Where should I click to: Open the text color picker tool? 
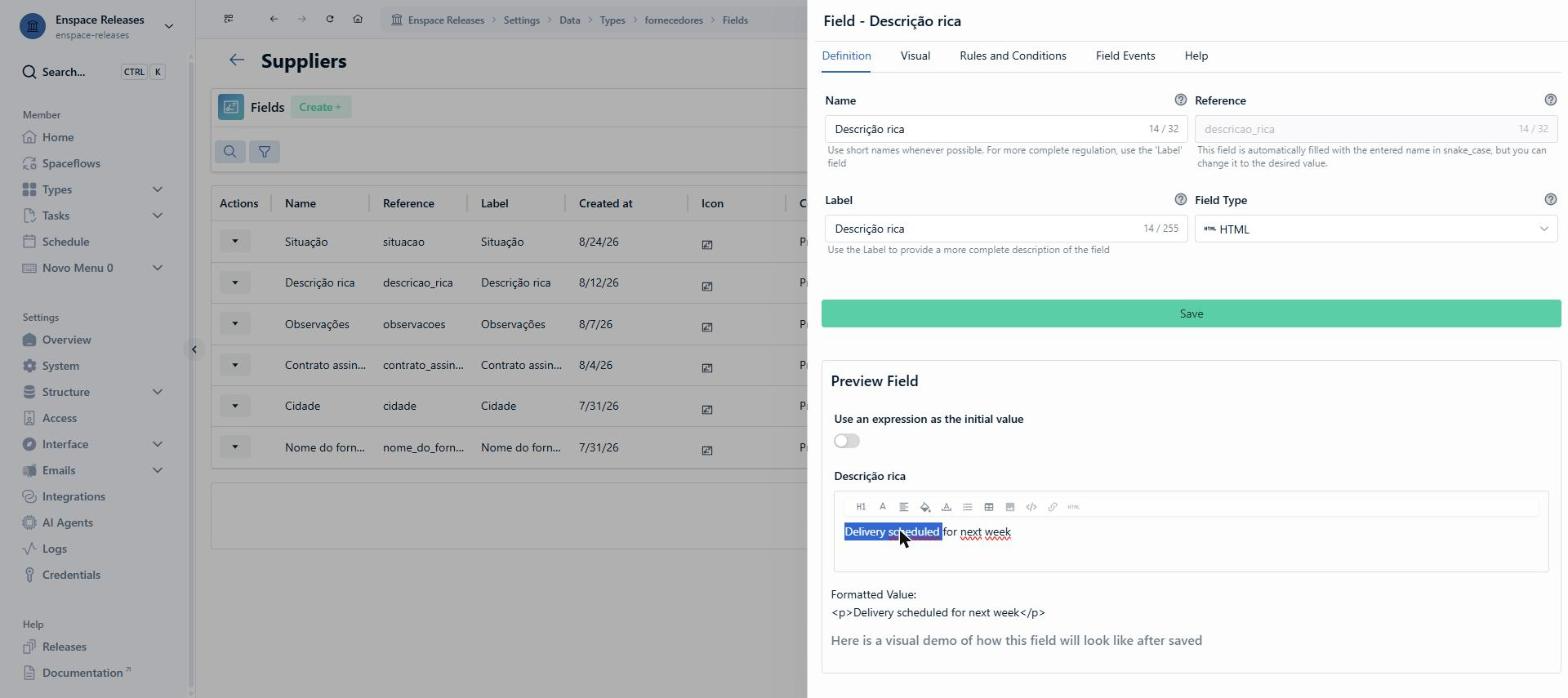click(x=946, y=507)
